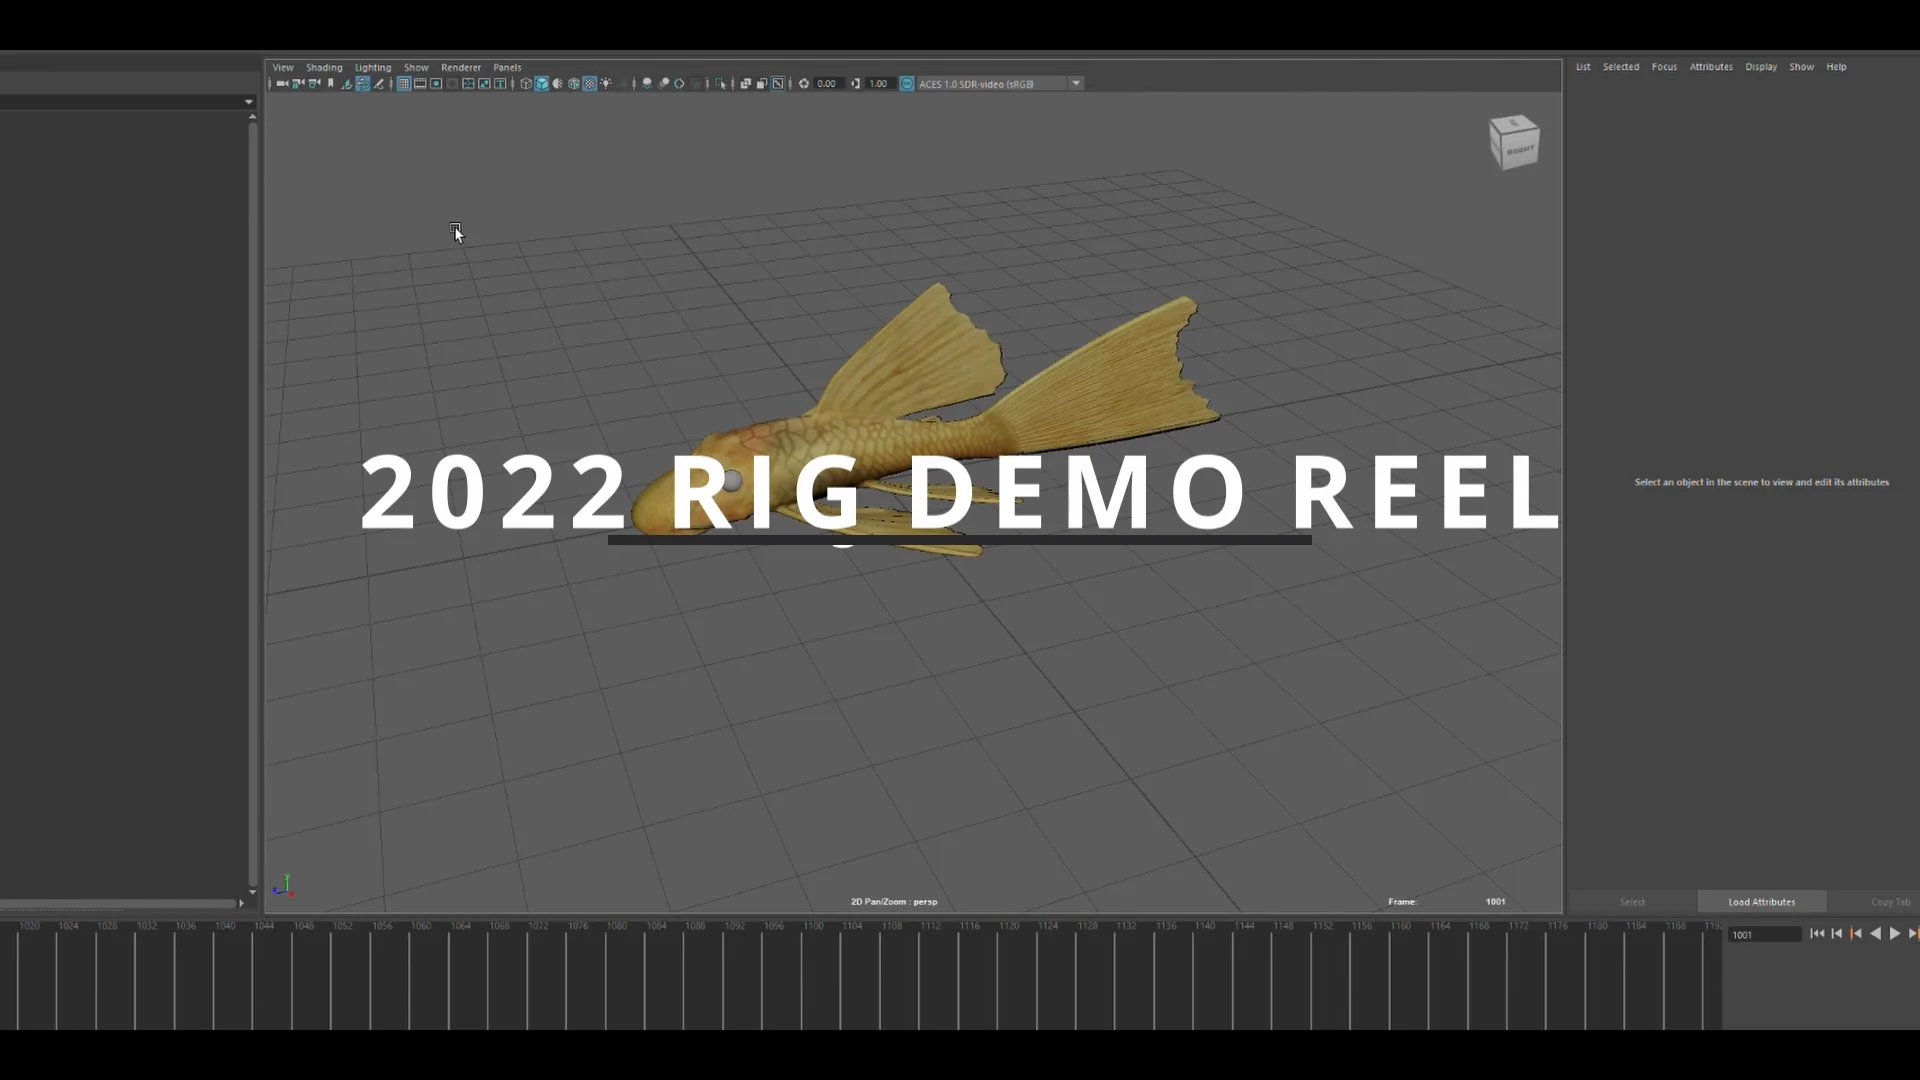The image size is (1920, 1080).
Task: Toggle Multisample Anti-aliasing icon
Action: click(x=679, y=84)
